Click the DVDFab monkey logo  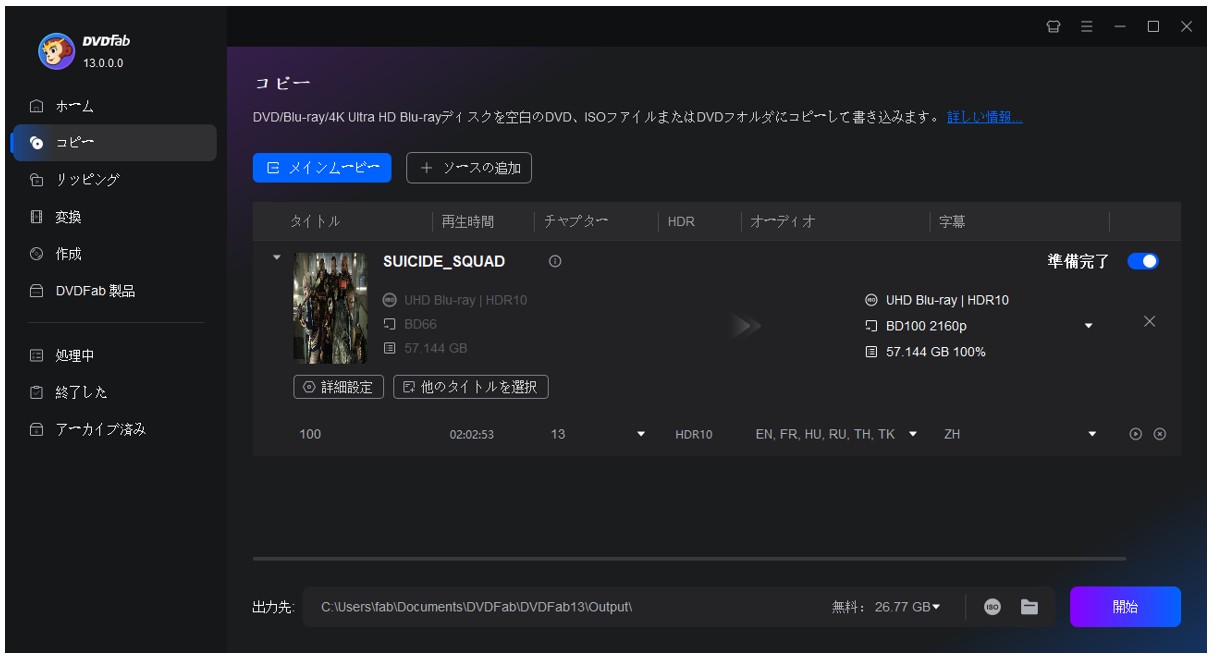[56, 51]
